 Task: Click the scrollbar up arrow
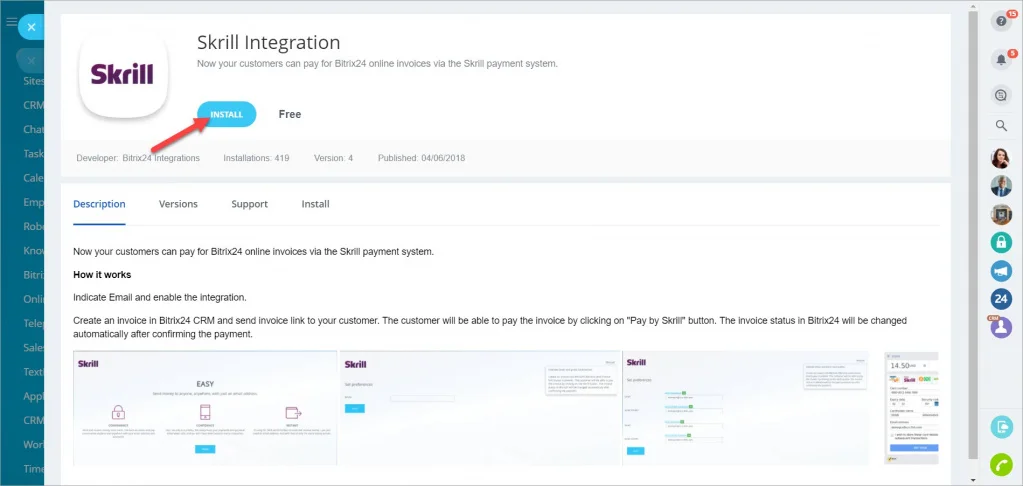[x=972, y=5]
